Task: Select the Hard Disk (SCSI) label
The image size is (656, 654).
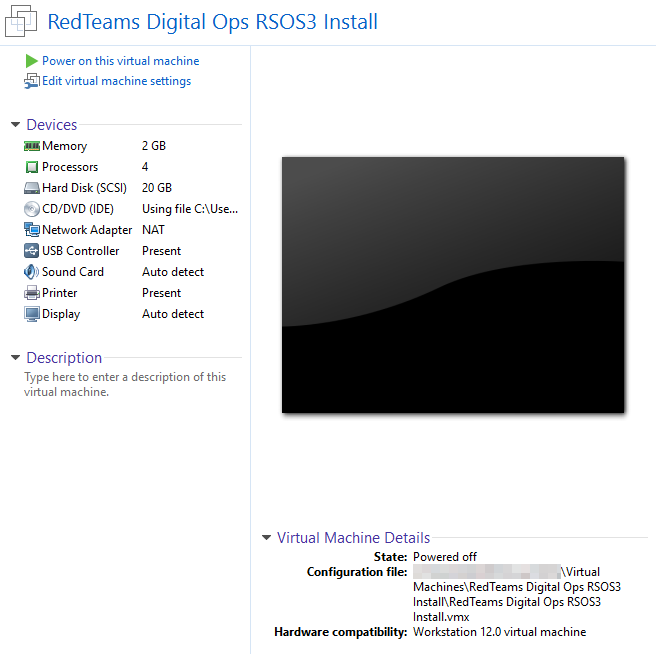Action: 85,188
